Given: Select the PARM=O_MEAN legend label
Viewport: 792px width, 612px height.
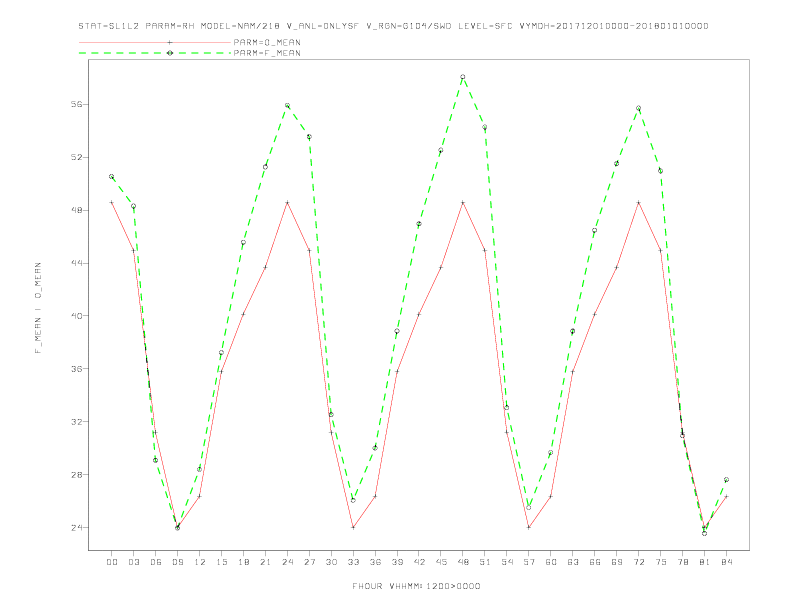Looking at the screenshot, I should [x=267, y=42].
